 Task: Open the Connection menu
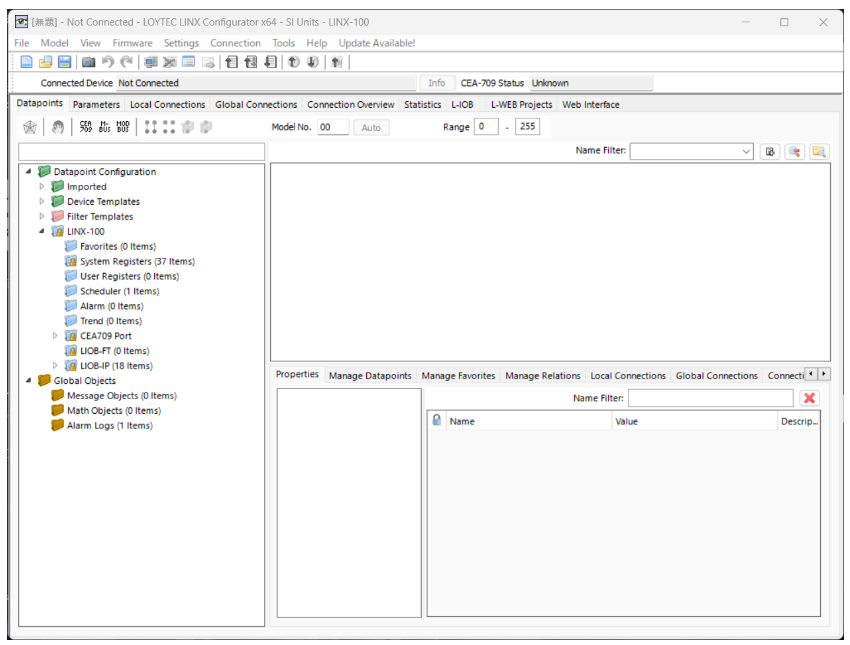click(235, 43)
